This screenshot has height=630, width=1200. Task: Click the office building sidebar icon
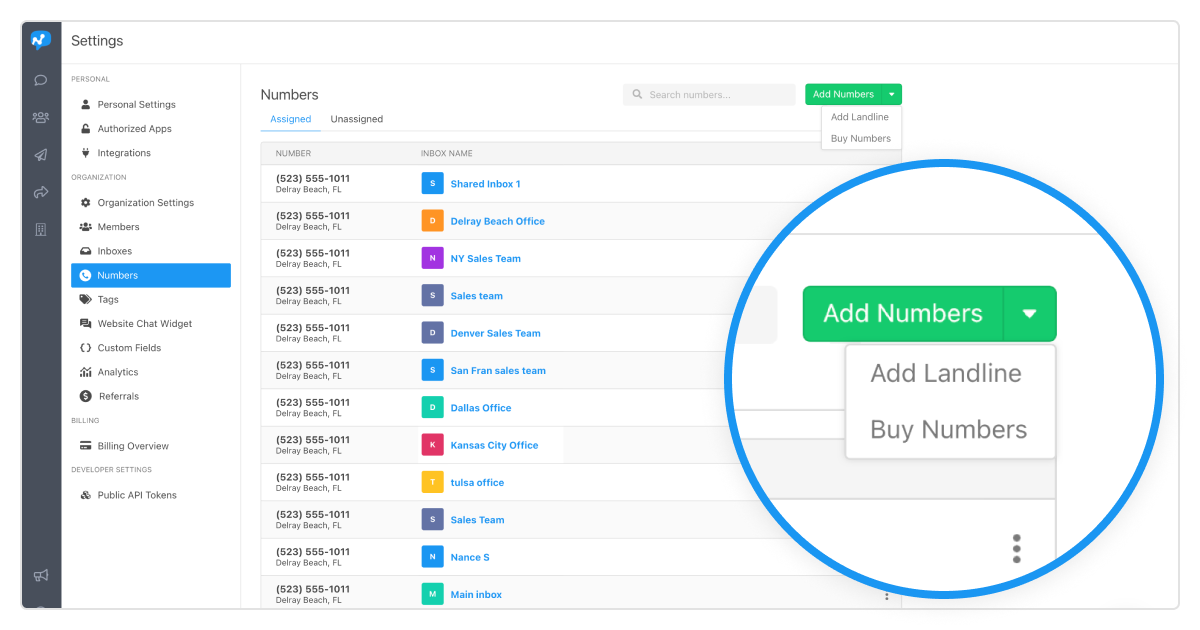[x=41, y=230]
